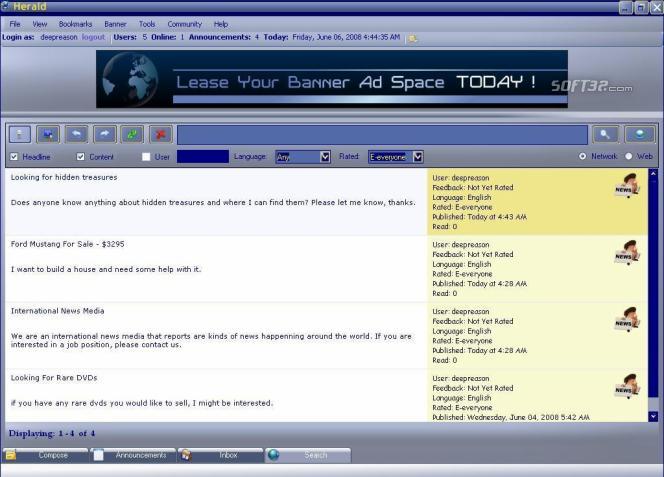
Task: Click the logout link
Action: pos(93,37)
